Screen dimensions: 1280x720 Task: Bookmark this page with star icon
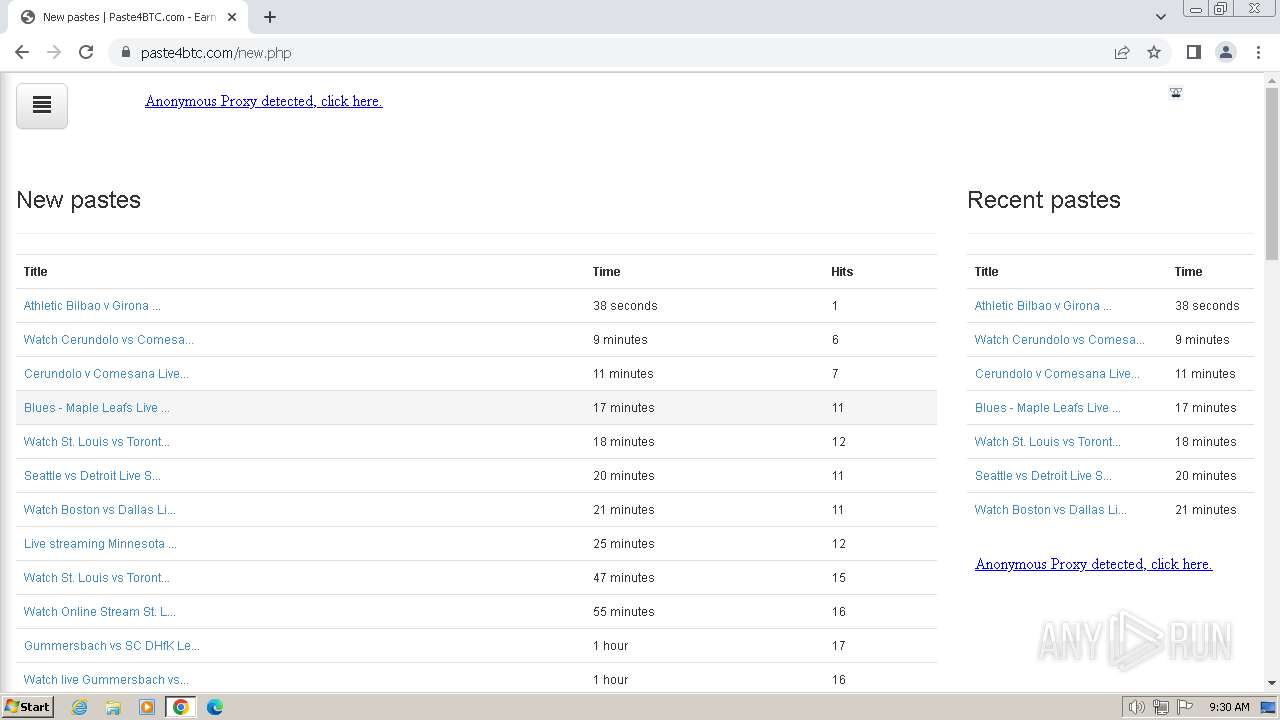point(1154,52)
